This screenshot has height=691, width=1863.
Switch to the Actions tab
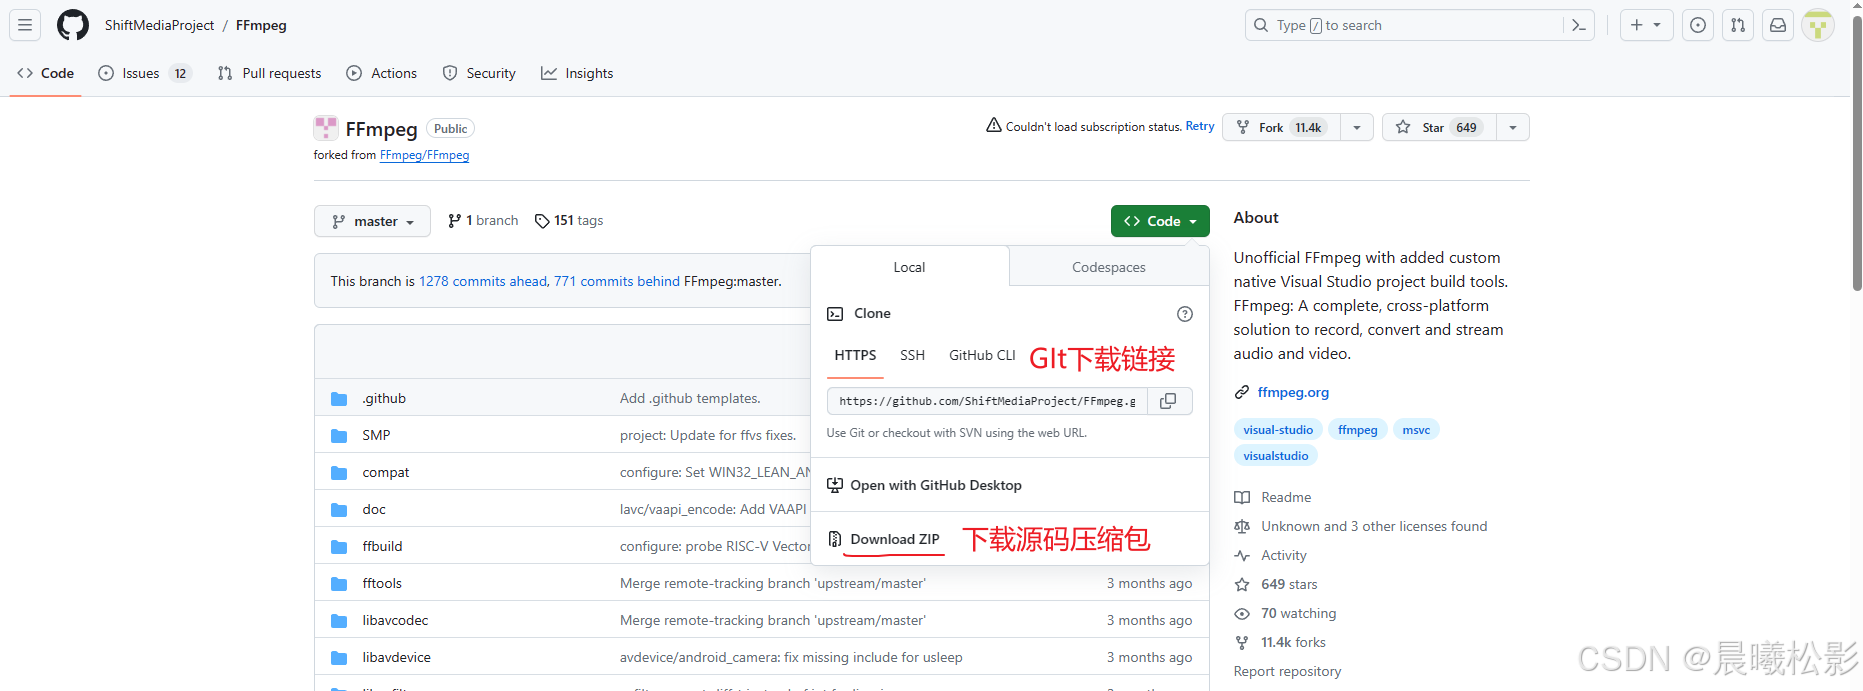[382, 73]
